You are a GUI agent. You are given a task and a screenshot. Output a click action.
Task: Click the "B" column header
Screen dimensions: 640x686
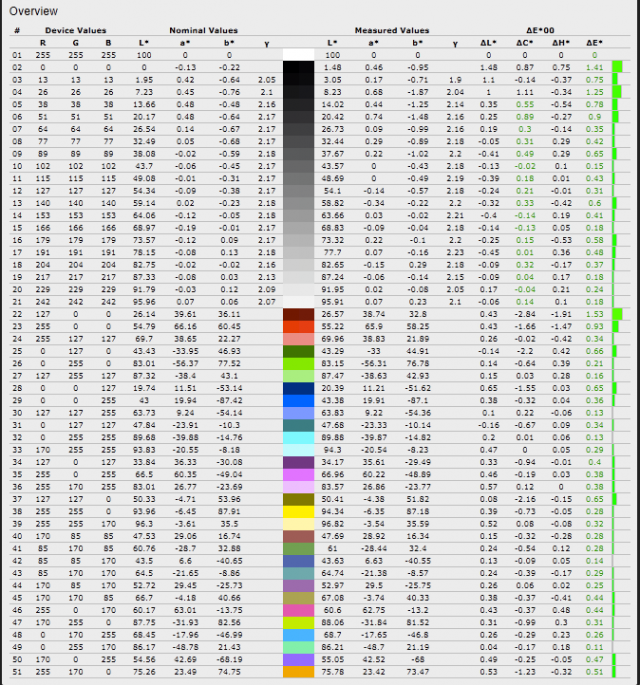point(108,42)
